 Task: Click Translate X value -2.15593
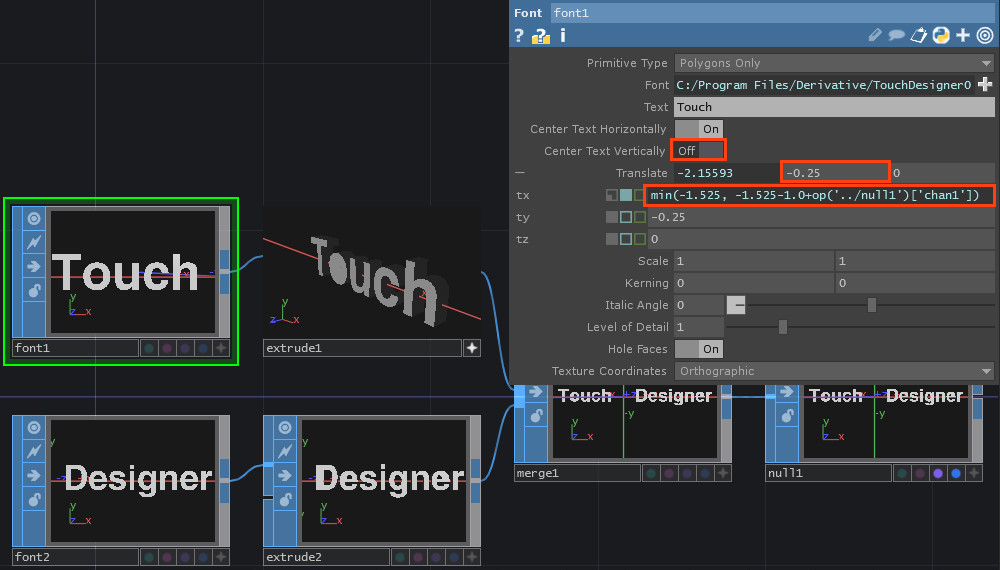pos(727,173)
